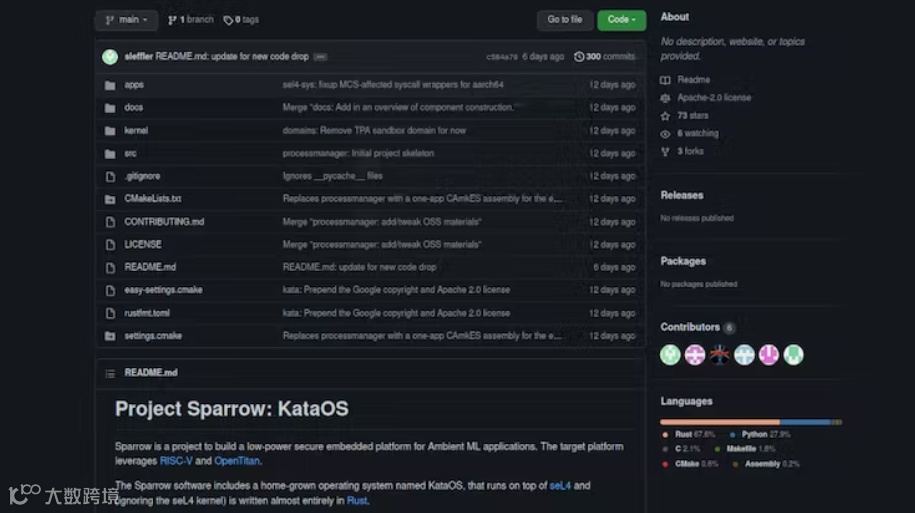Screen dimensions: 915x513
Task: Expand the commit message ellipsis button
Action: 320,57
